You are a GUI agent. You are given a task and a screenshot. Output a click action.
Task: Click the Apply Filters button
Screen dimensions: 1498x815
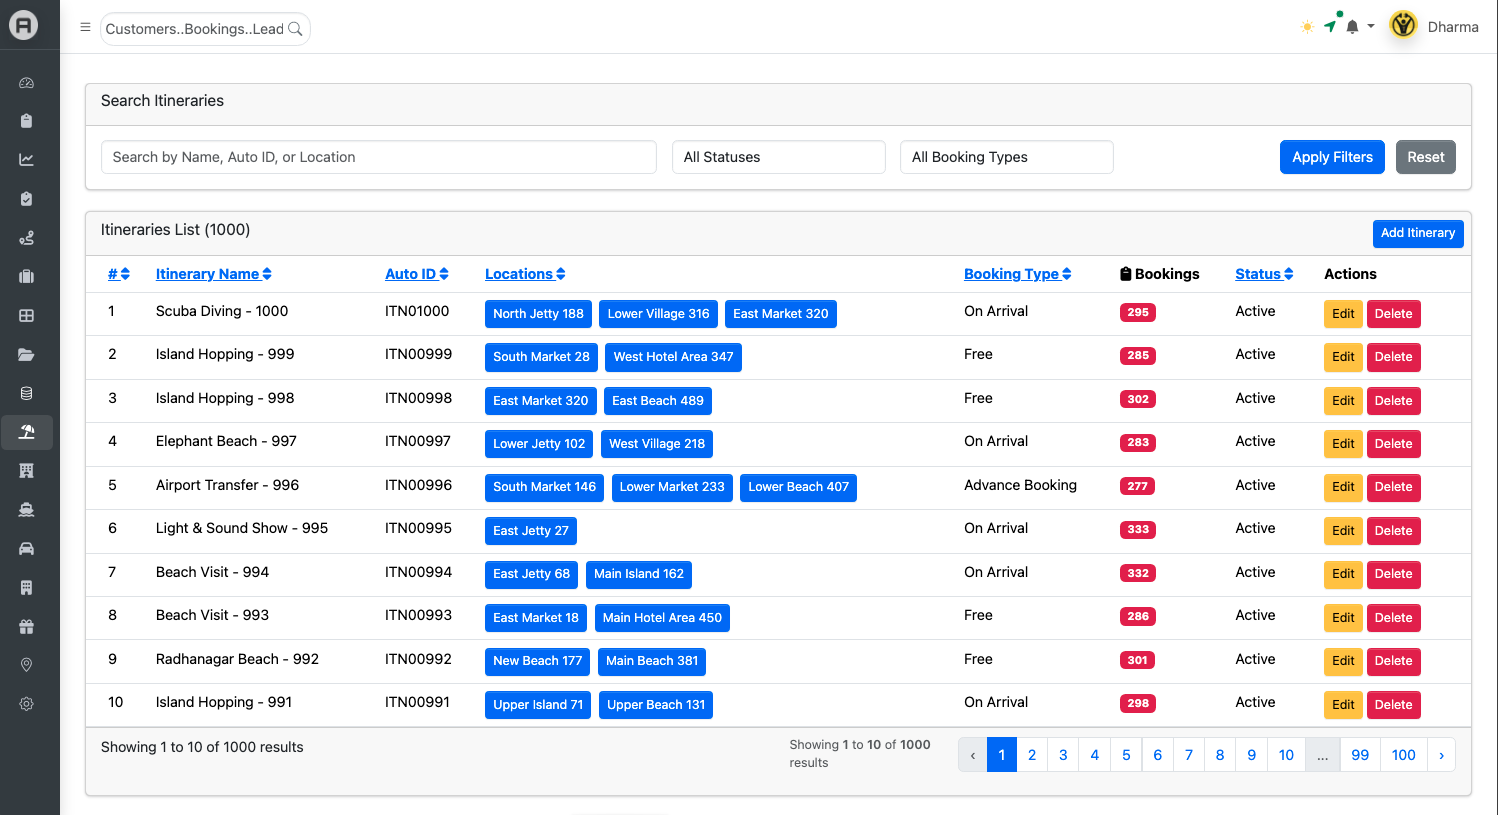click(x=1332, y=157)
